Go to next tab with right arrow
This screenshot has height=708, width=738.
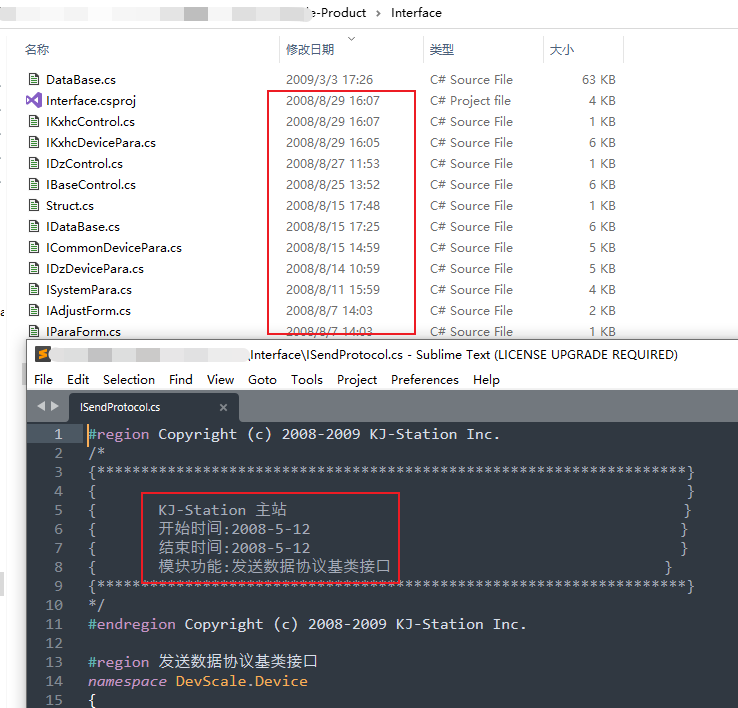55,406
